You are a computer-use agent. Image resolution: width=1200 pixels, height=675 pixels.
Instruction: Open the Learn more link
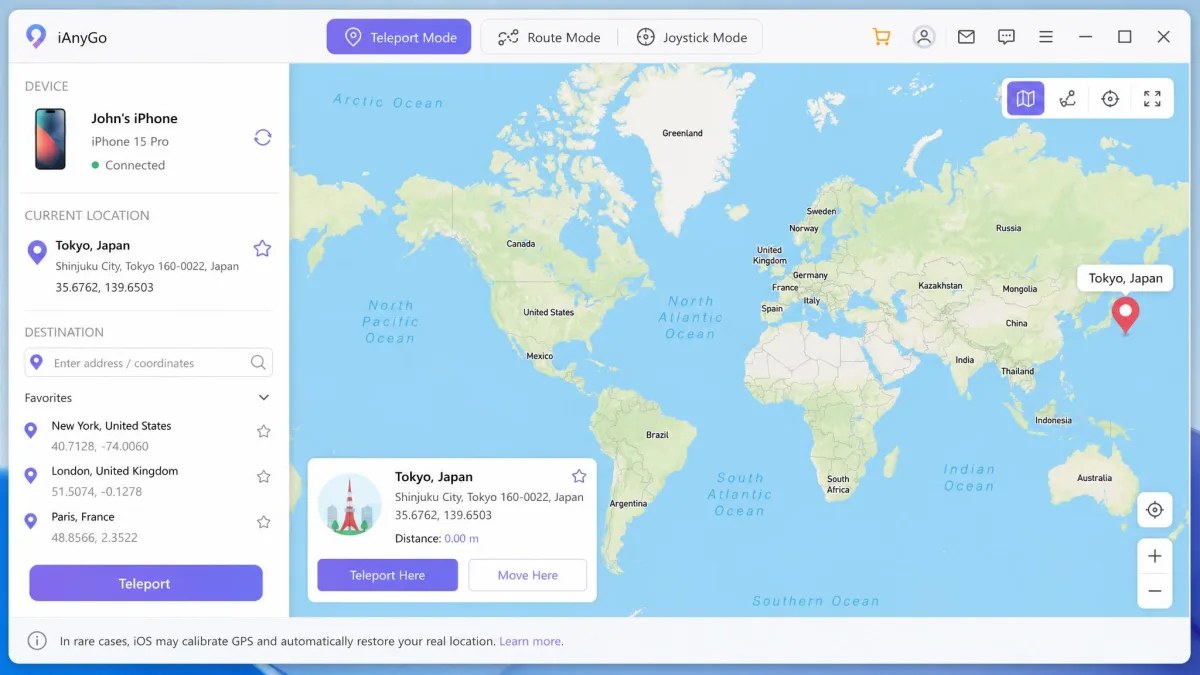530,641
